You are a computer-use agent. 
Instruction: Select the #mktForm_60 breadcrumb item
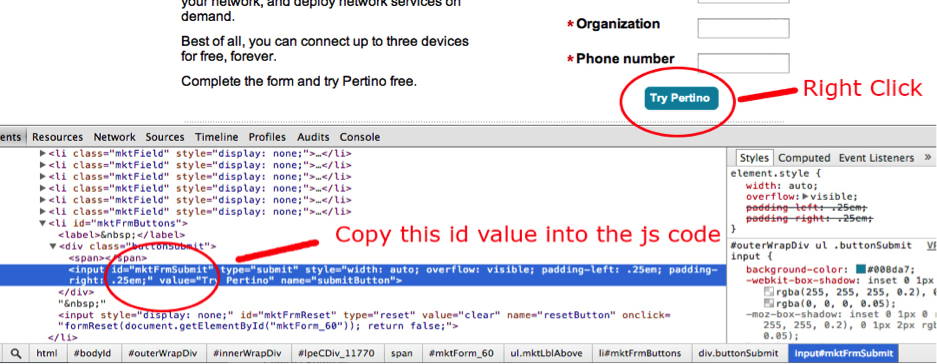point(461,353)
